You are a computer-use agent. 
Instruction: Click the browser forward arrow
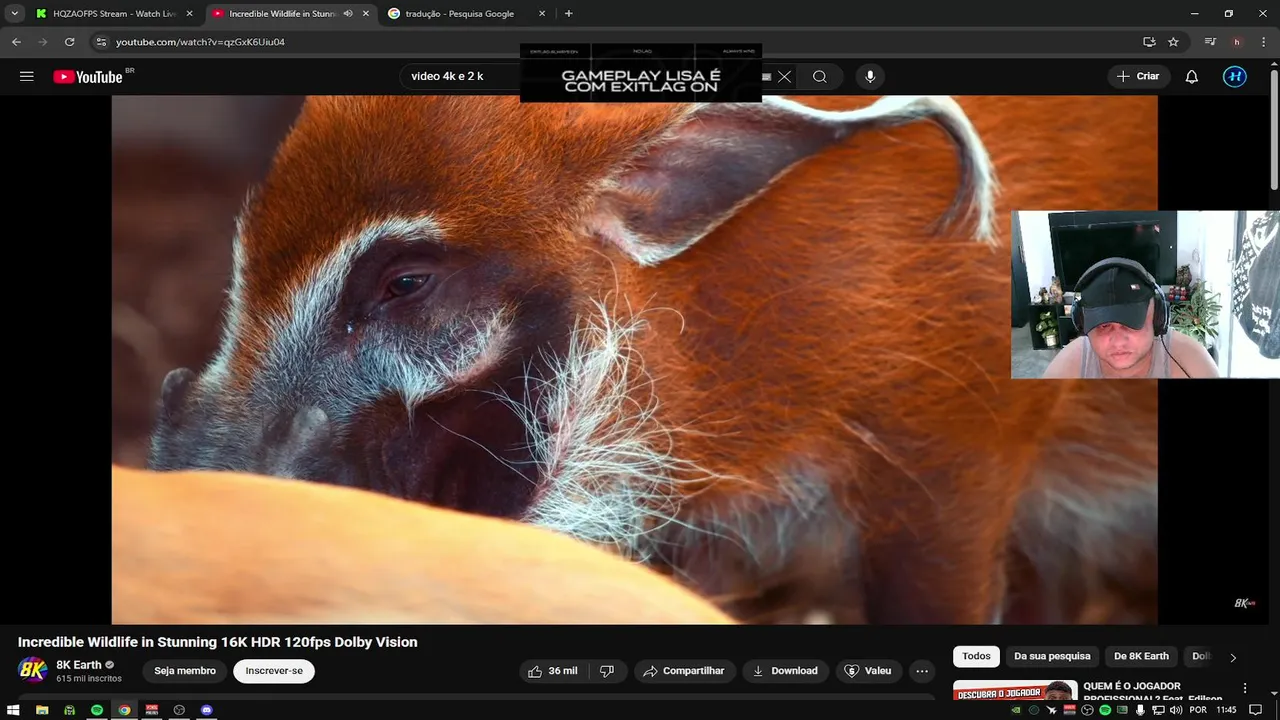coord(42,42)
